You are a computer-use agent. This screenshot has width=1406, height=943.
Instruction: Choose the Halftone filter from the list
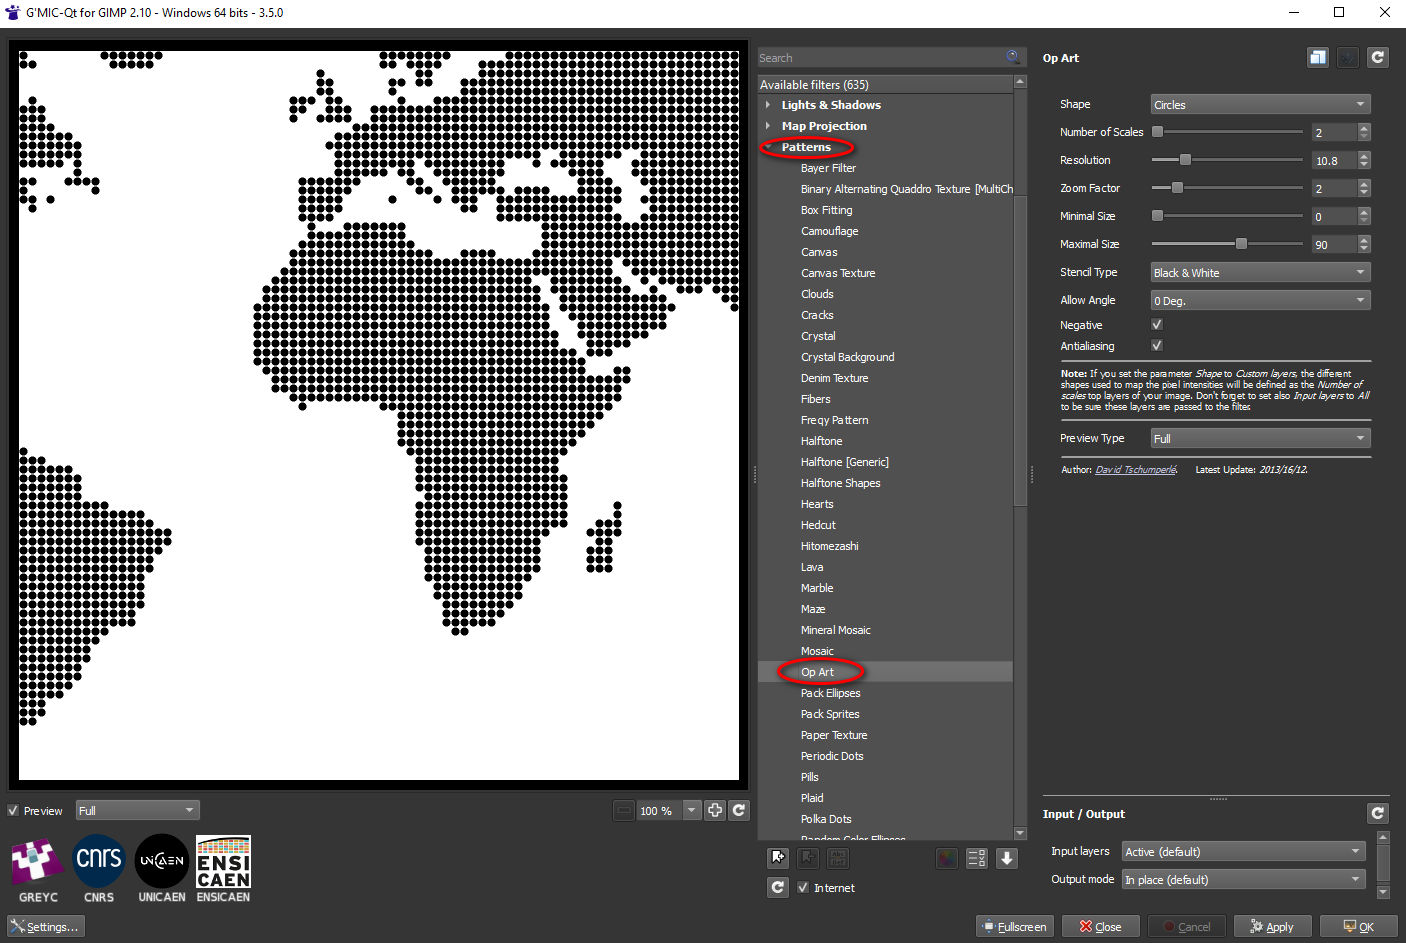pyautogui.click(x=821, y=441)
